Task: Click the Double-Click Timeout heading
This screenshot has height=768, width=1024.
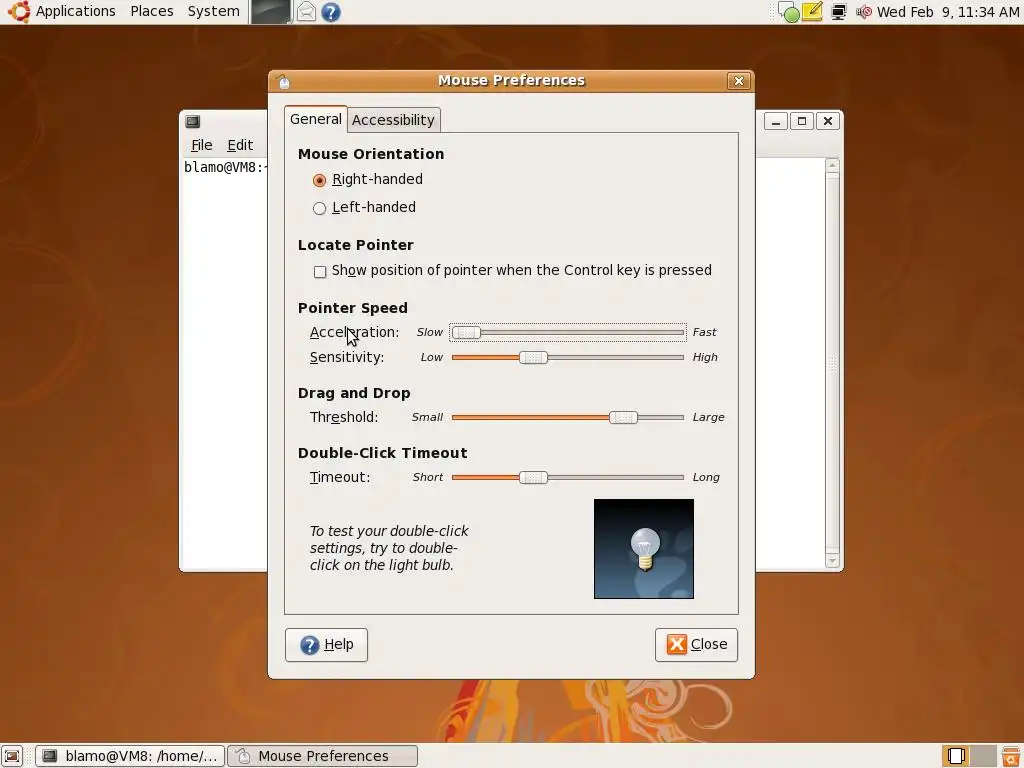Action: point(383,453)
